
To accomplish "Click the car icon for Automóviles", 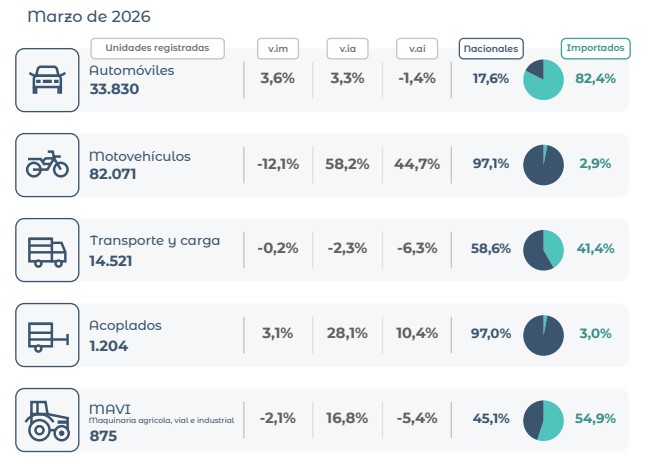I will pyautogui.click(x=47, y=79).
